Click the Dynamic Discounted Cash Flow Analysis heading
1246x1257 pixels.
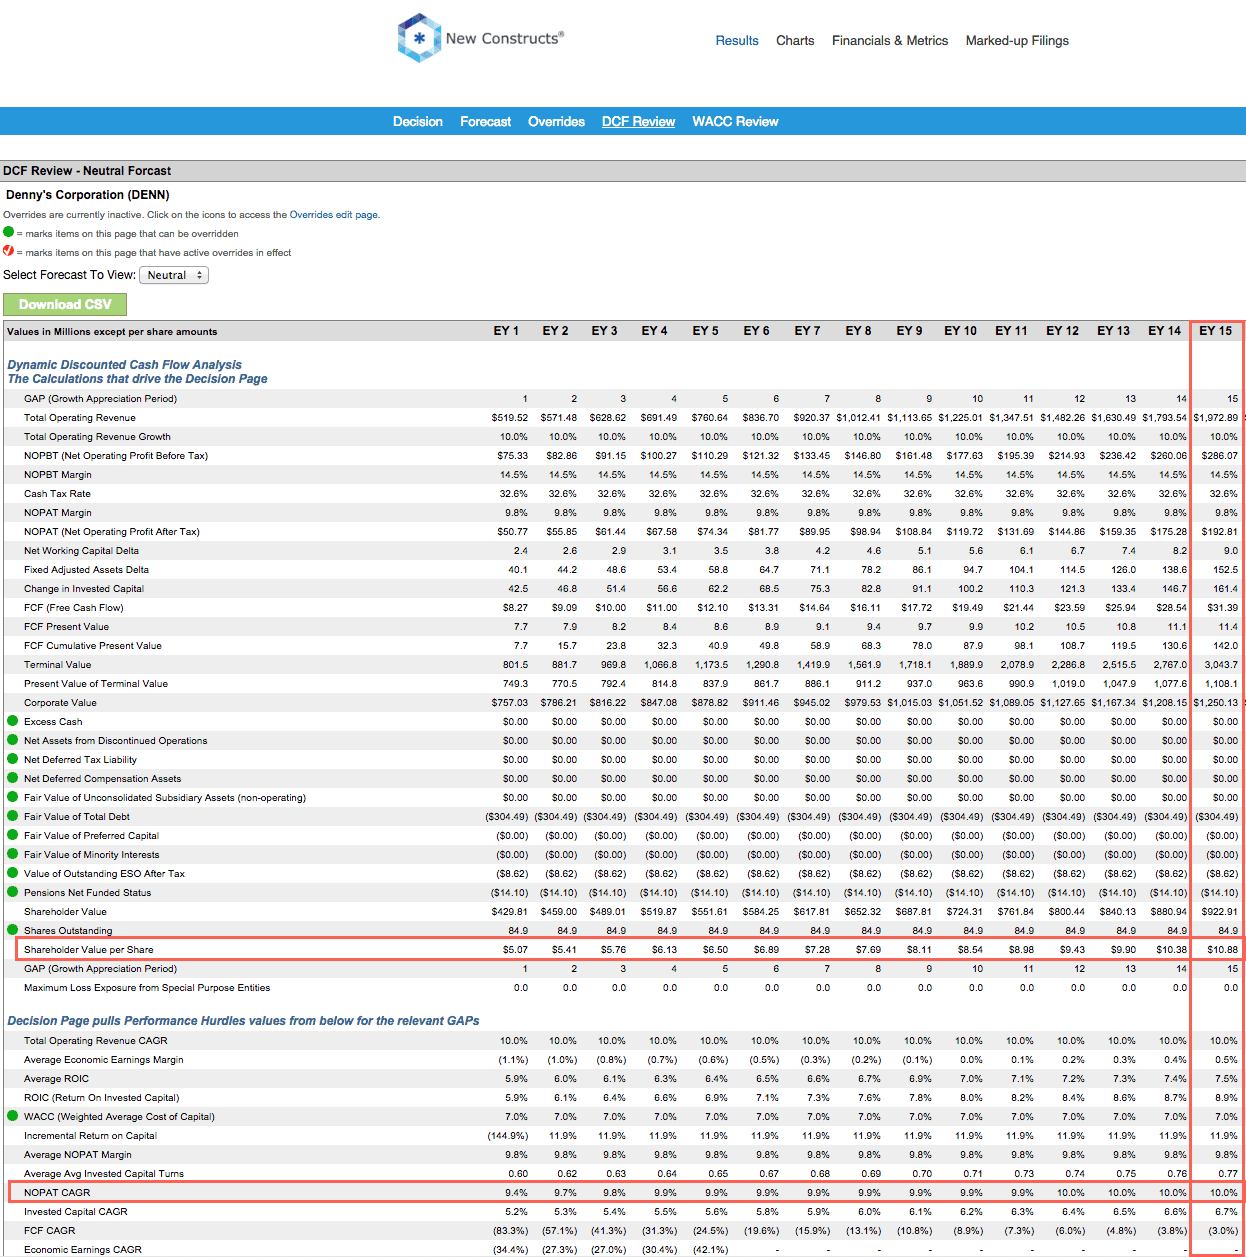(125, 365)
